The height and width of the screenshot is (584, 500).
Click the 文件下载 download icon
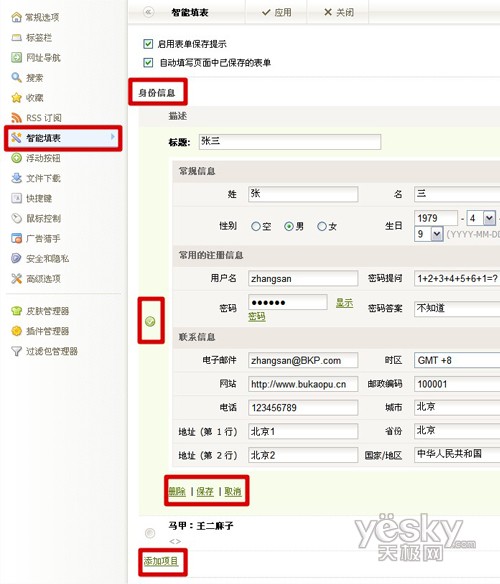coord(16,178)
